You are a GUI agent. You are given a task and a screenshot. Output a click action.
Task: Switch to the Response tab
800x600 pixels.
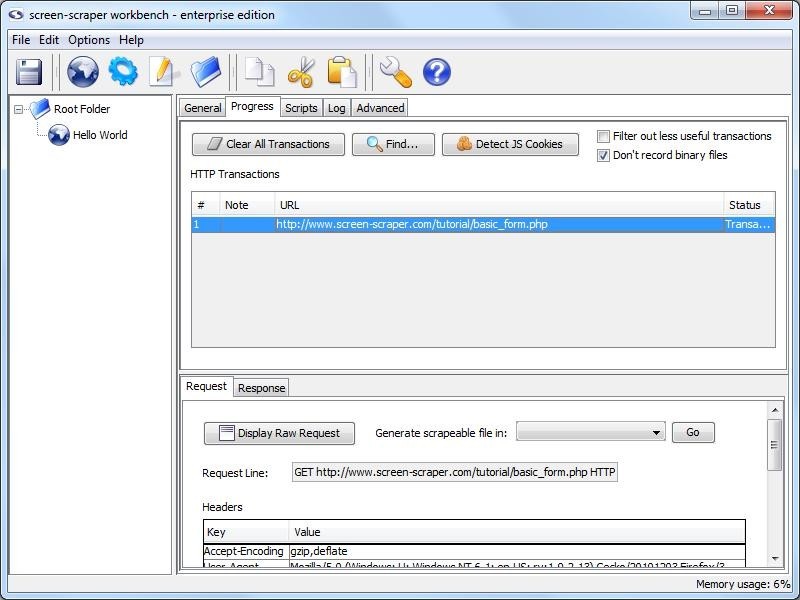(261, 388)
